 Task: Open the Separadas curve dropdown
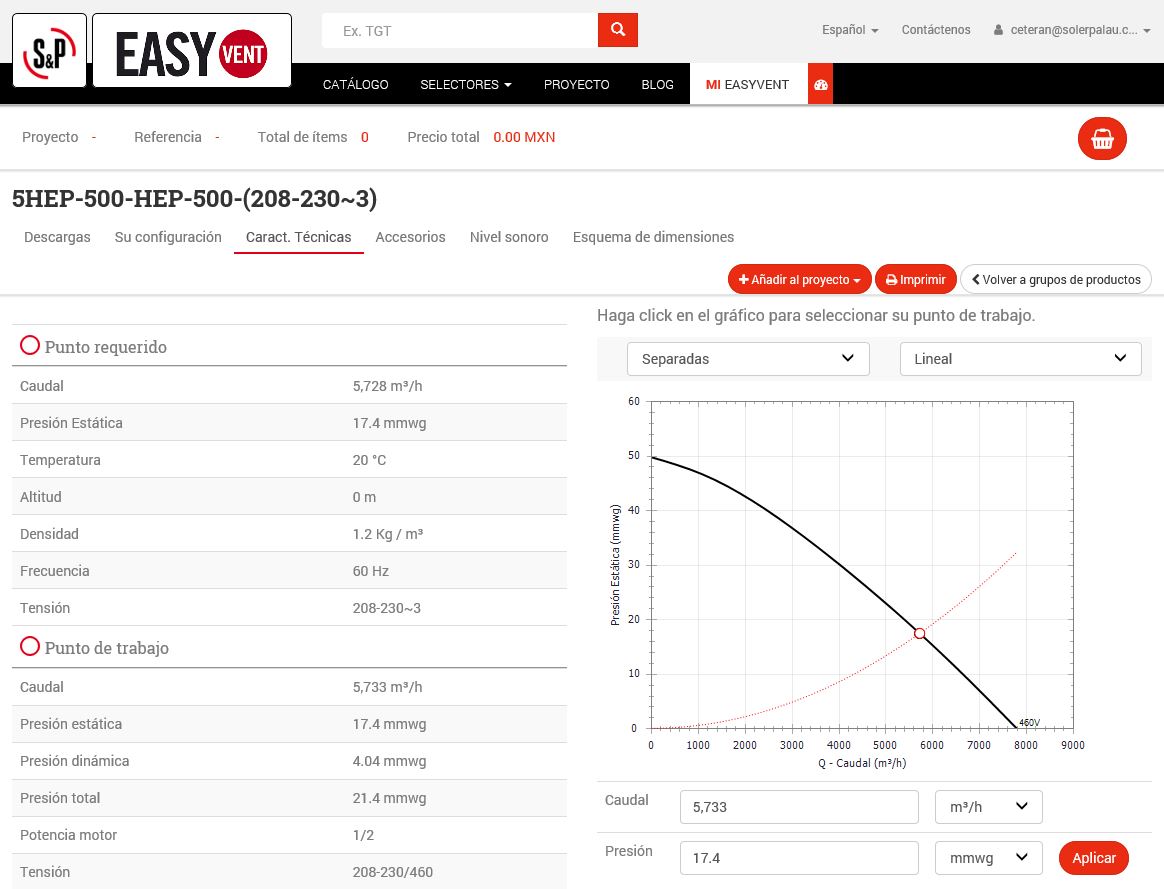point(748,359)
